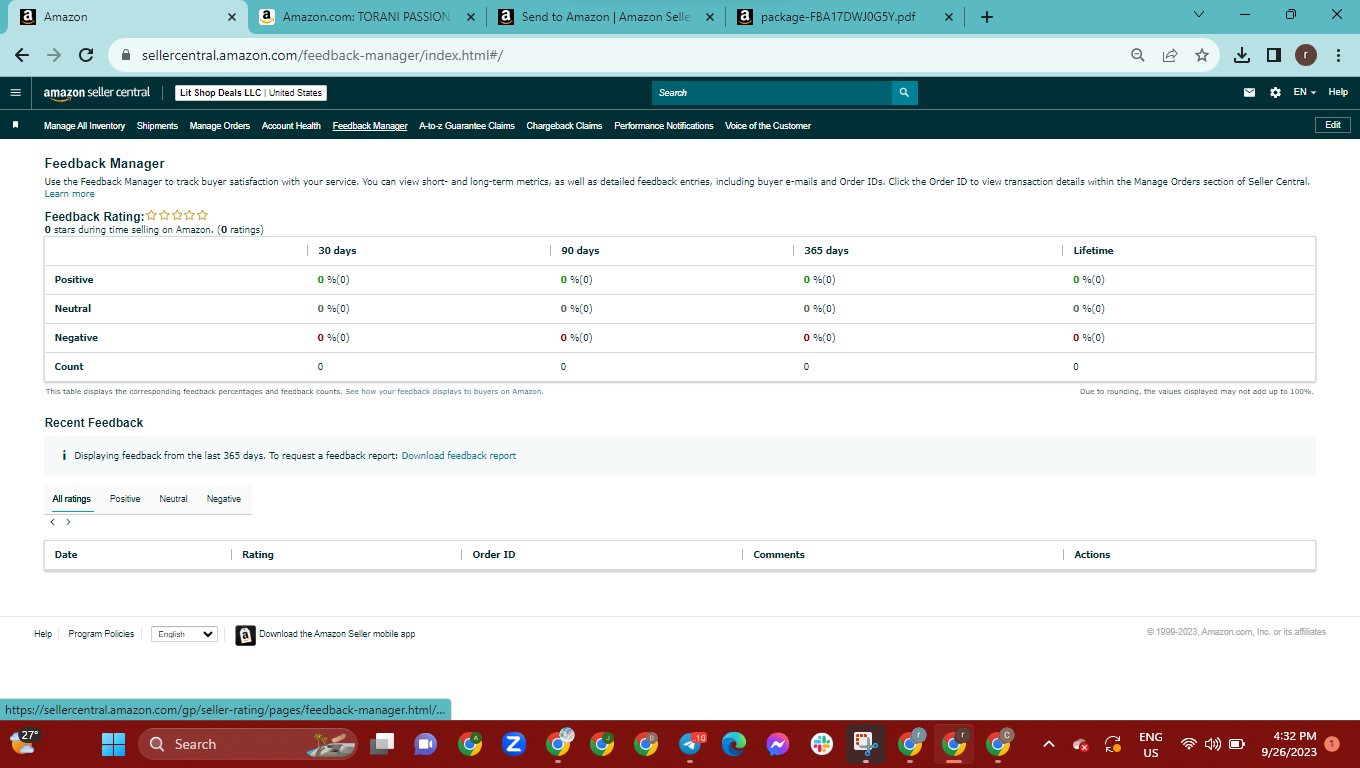
Task: Click the Learn more link
Action: point(70,194)
